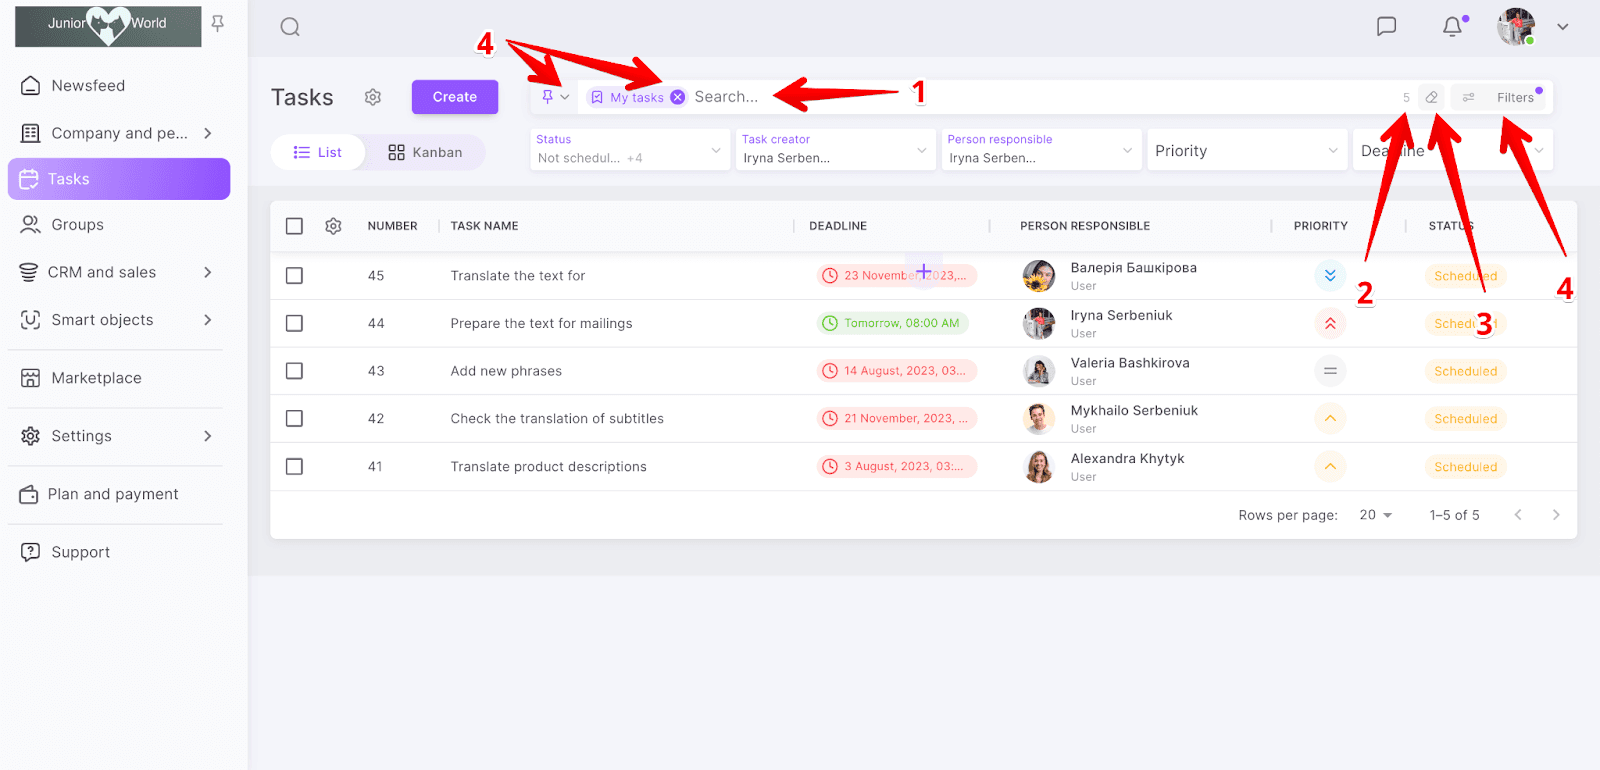
Task: Check the box for task 44
Action: pyautogui.click(x=294, y=323)
